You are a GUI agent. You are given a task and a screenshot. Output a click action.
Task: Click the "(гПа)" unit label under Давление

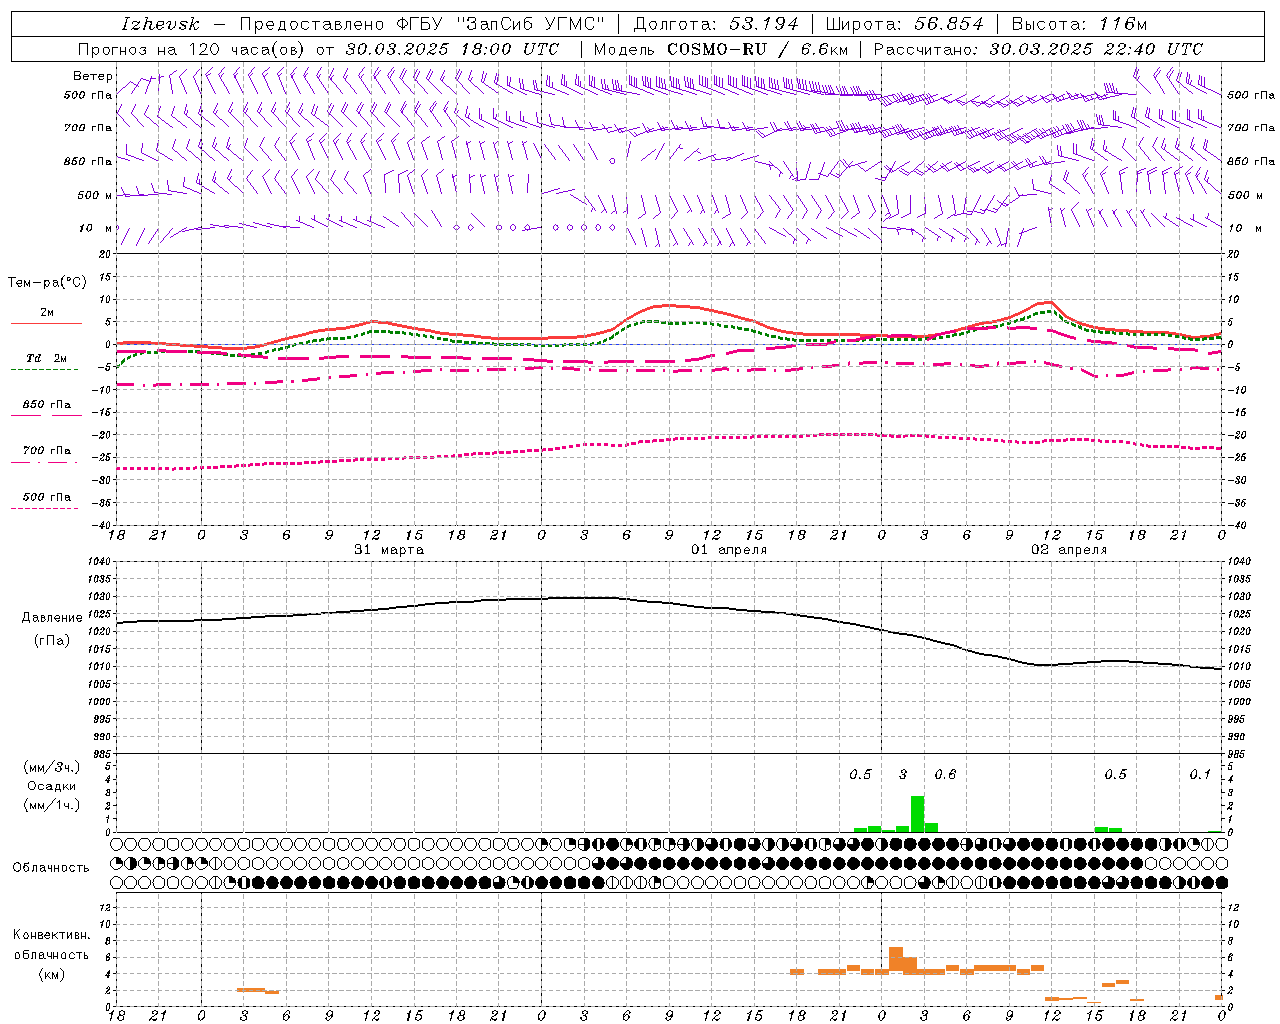click(x=52, y=641)
